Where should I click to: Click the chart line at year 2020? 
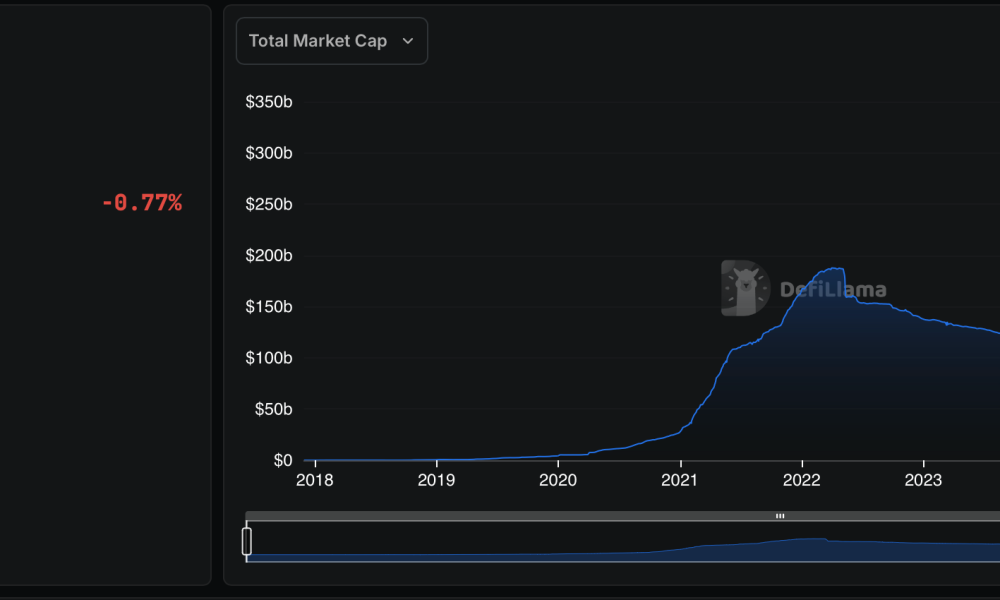[x=558, y=453]
